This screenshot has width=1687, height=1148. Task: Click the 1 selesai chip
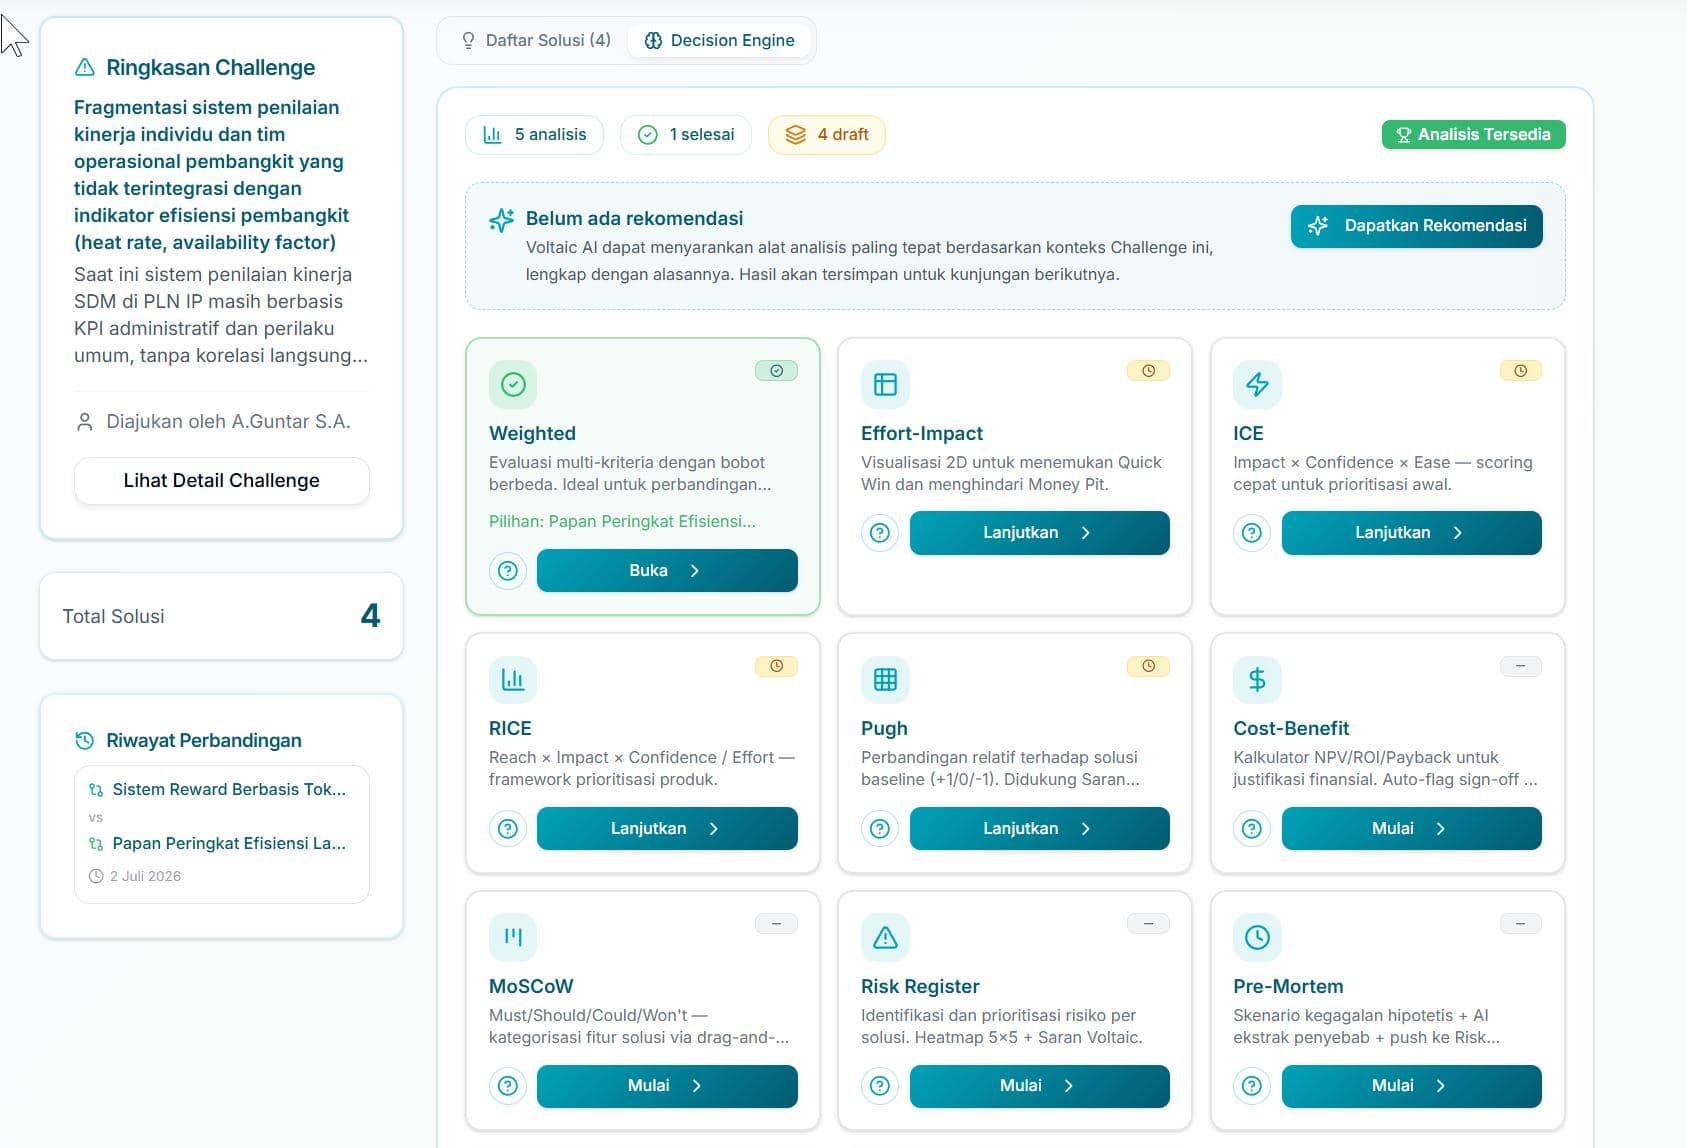click(x=686, y=135)
